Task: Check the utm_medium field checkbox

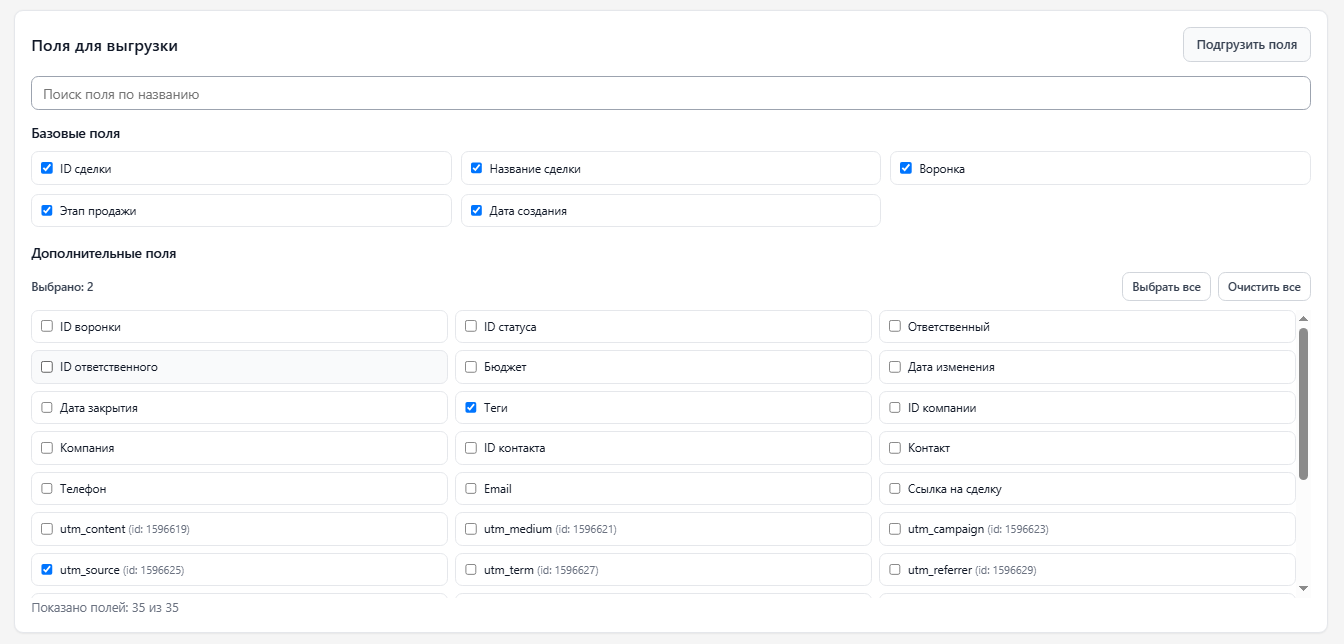Action: 471,529
